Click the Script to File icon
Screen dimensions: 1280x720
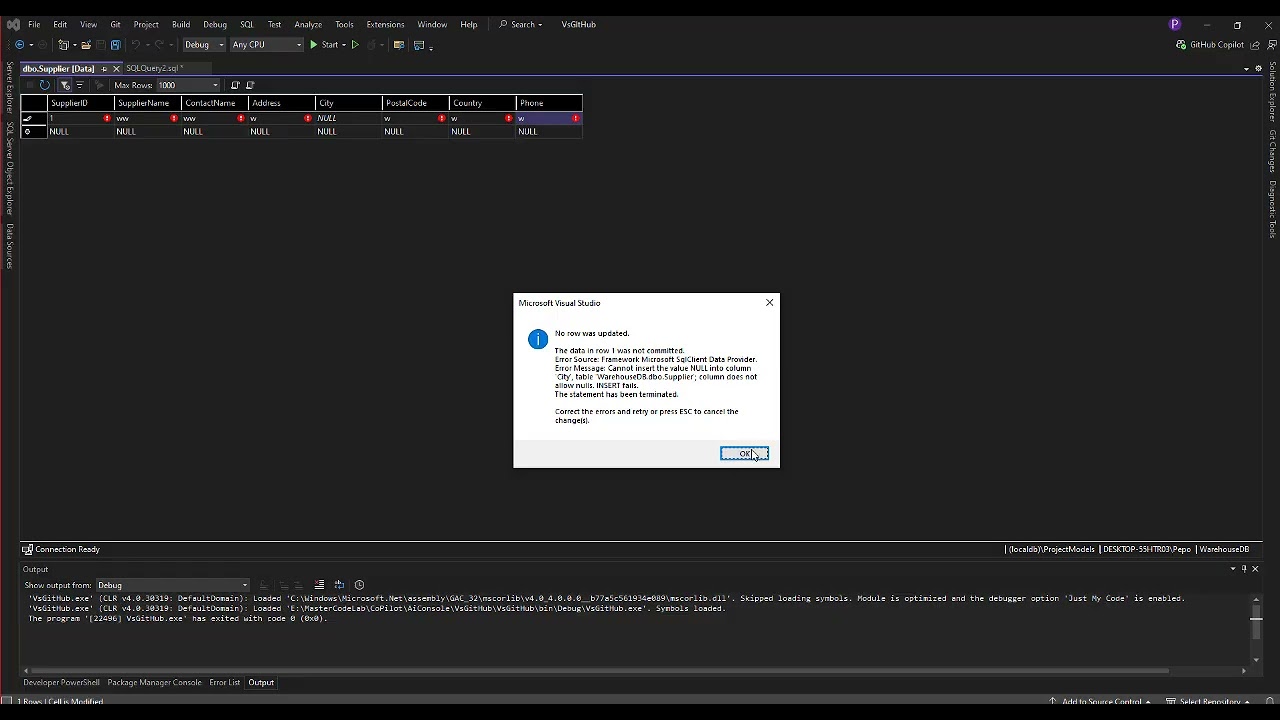(x=250, y=85)
